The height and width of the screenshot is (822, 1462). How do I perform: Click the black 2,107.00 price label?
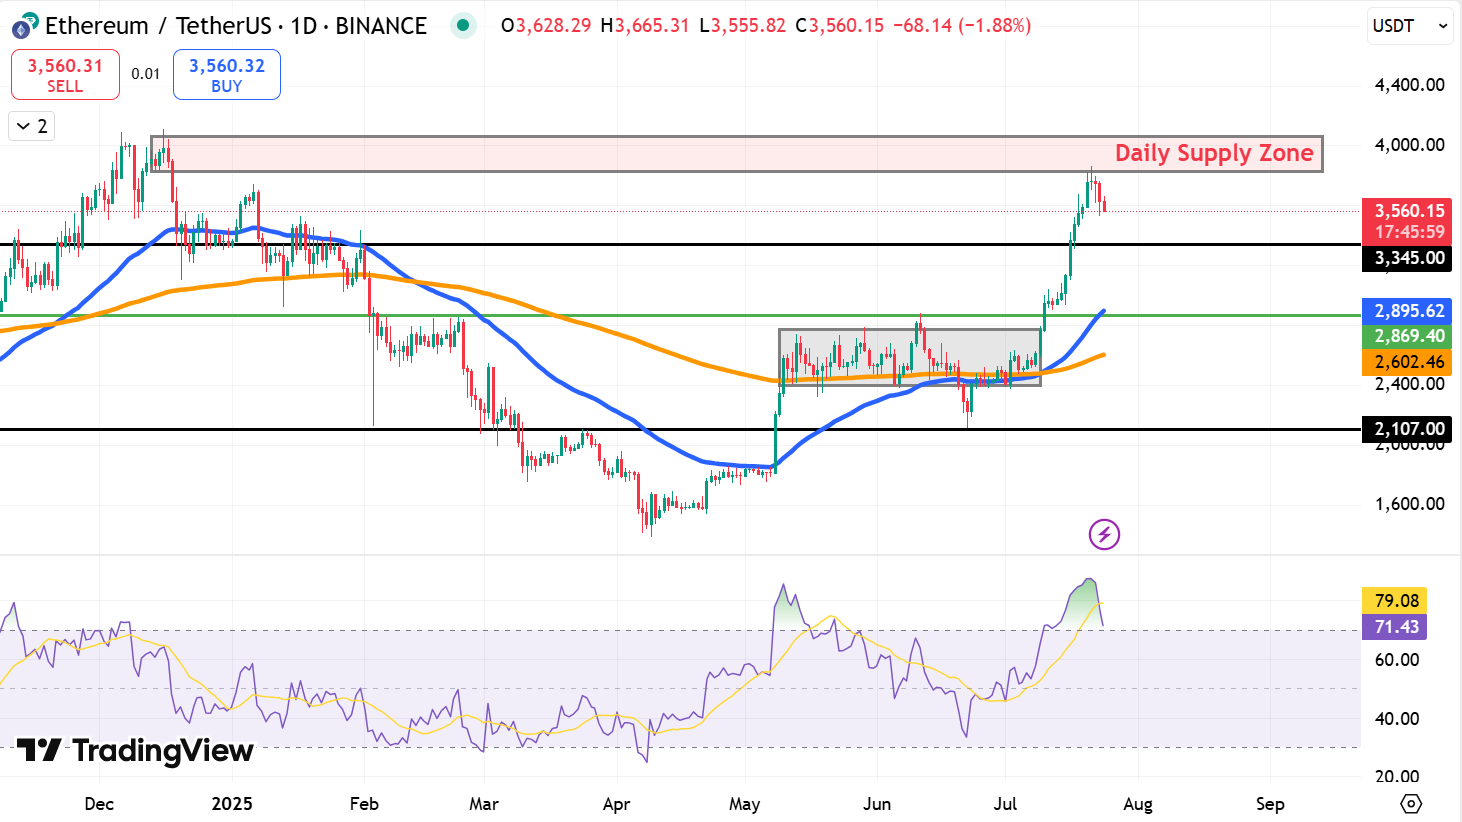click(1408, 429)
